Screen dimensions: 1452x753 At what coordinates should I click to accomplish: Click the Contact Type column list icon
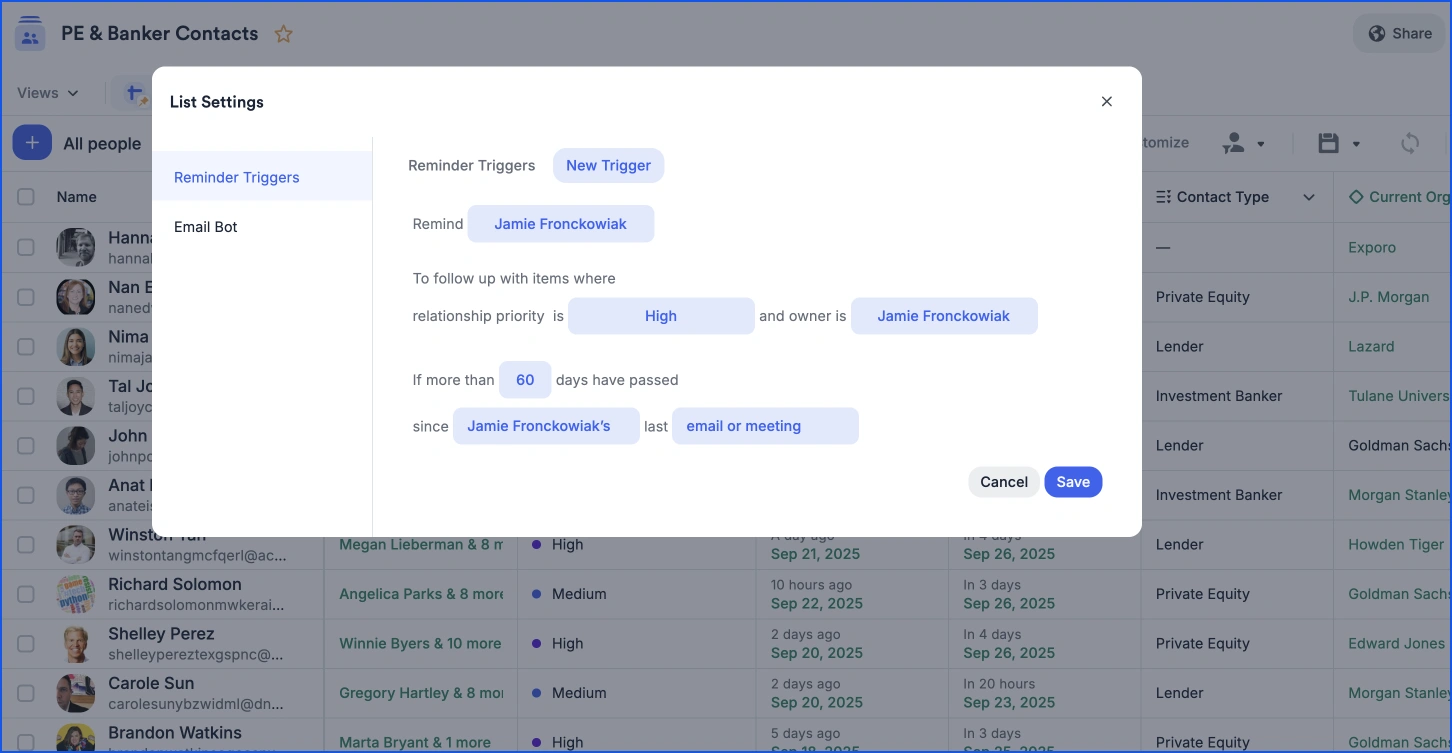1163,197
